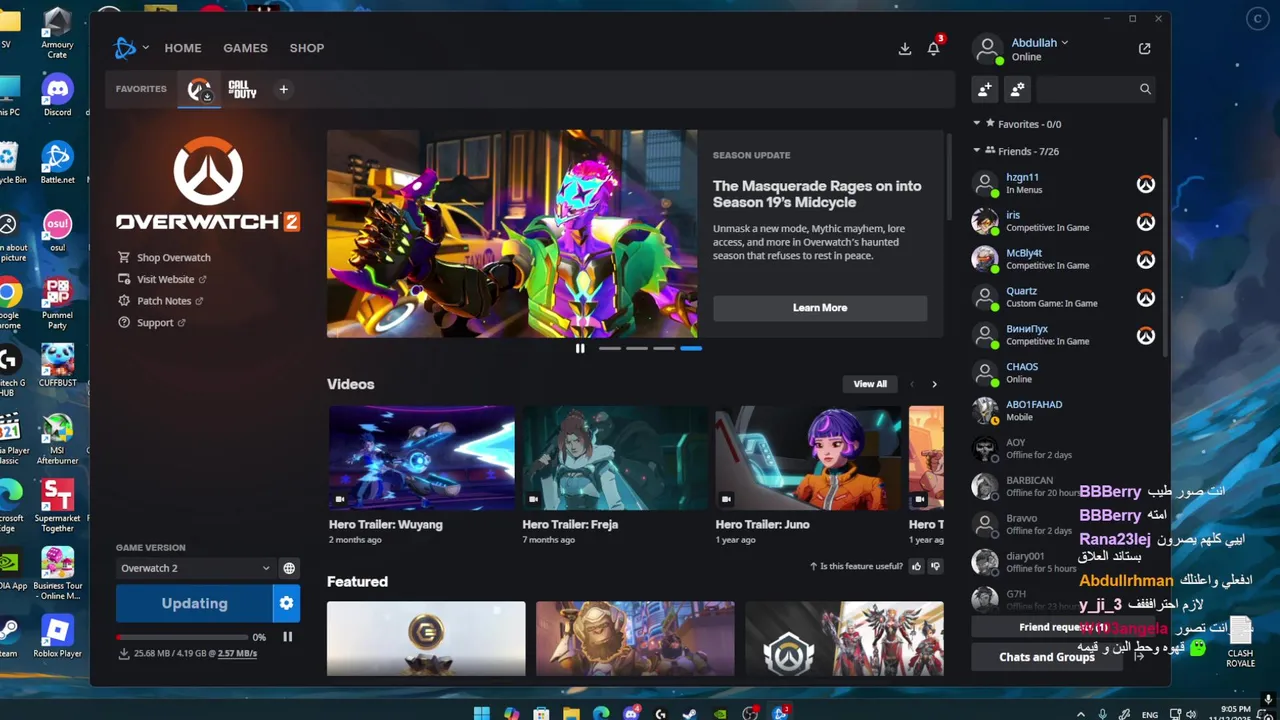This screenshot has width=1280, height=720.
Task: Open Chats and Groups panel
Action: tap(1047, 657)
